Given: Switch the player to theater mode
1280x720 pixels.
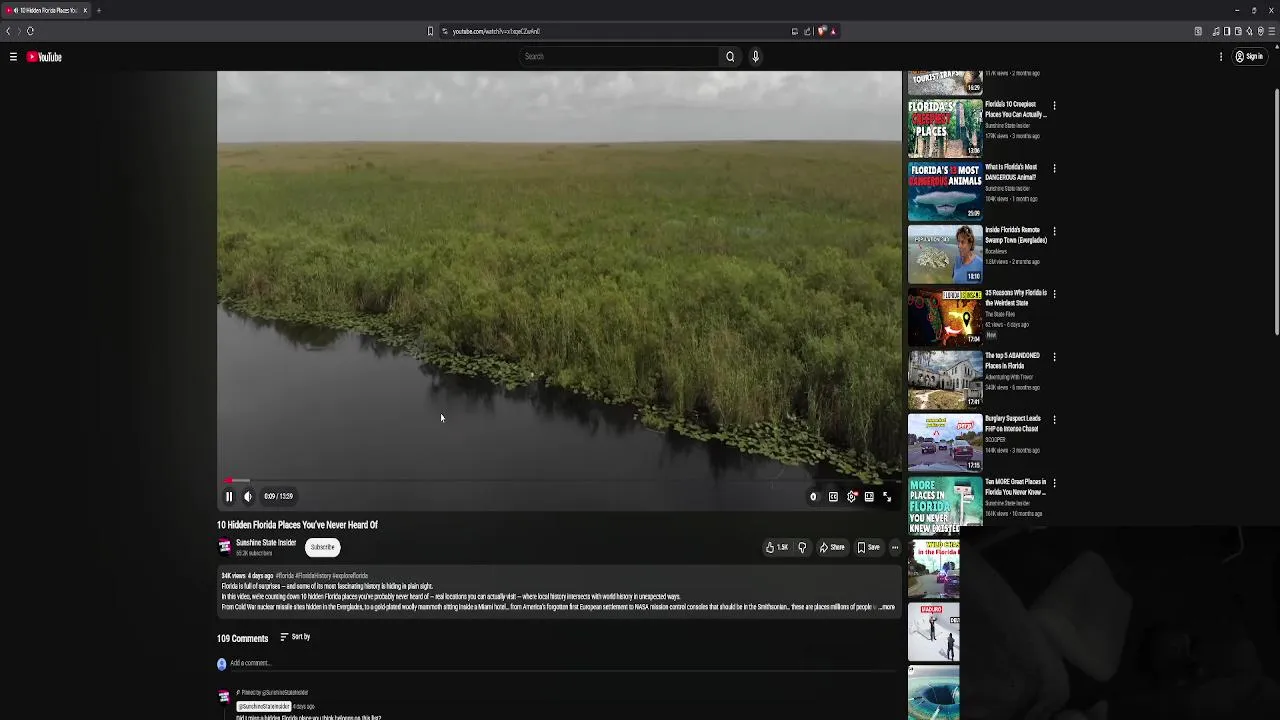Looking at the screenshot, I should pos(869,496).
